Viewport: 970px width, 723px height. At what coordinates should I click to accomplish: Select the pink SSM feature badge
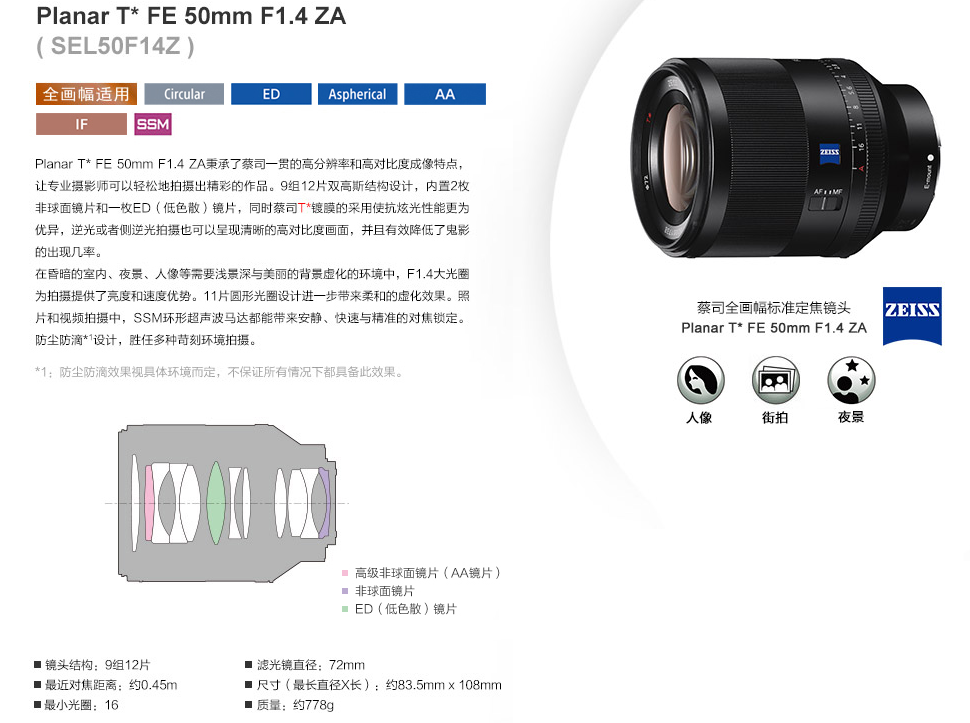(x=153, y=124)
